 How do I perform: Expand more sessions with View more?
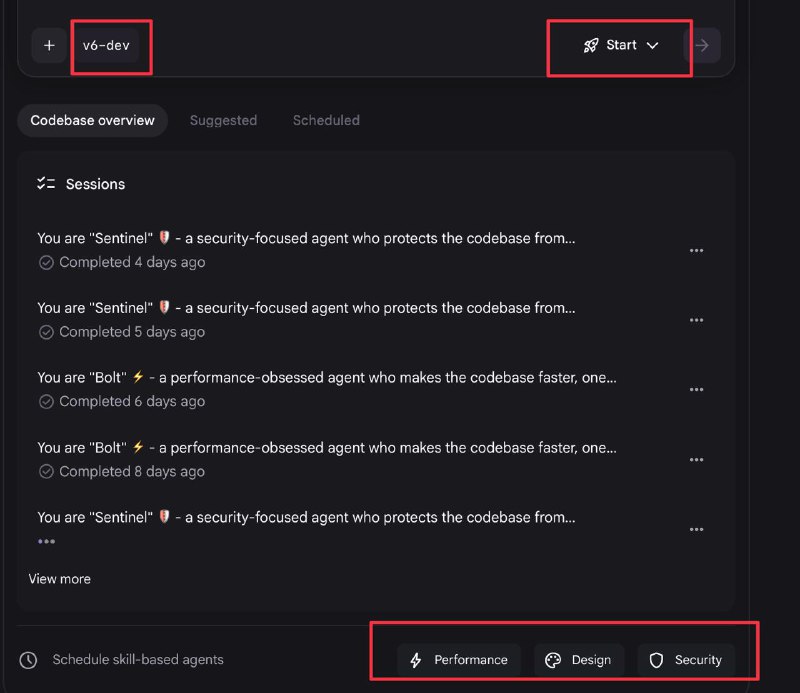pyautogui.click(x=60, y=579)
